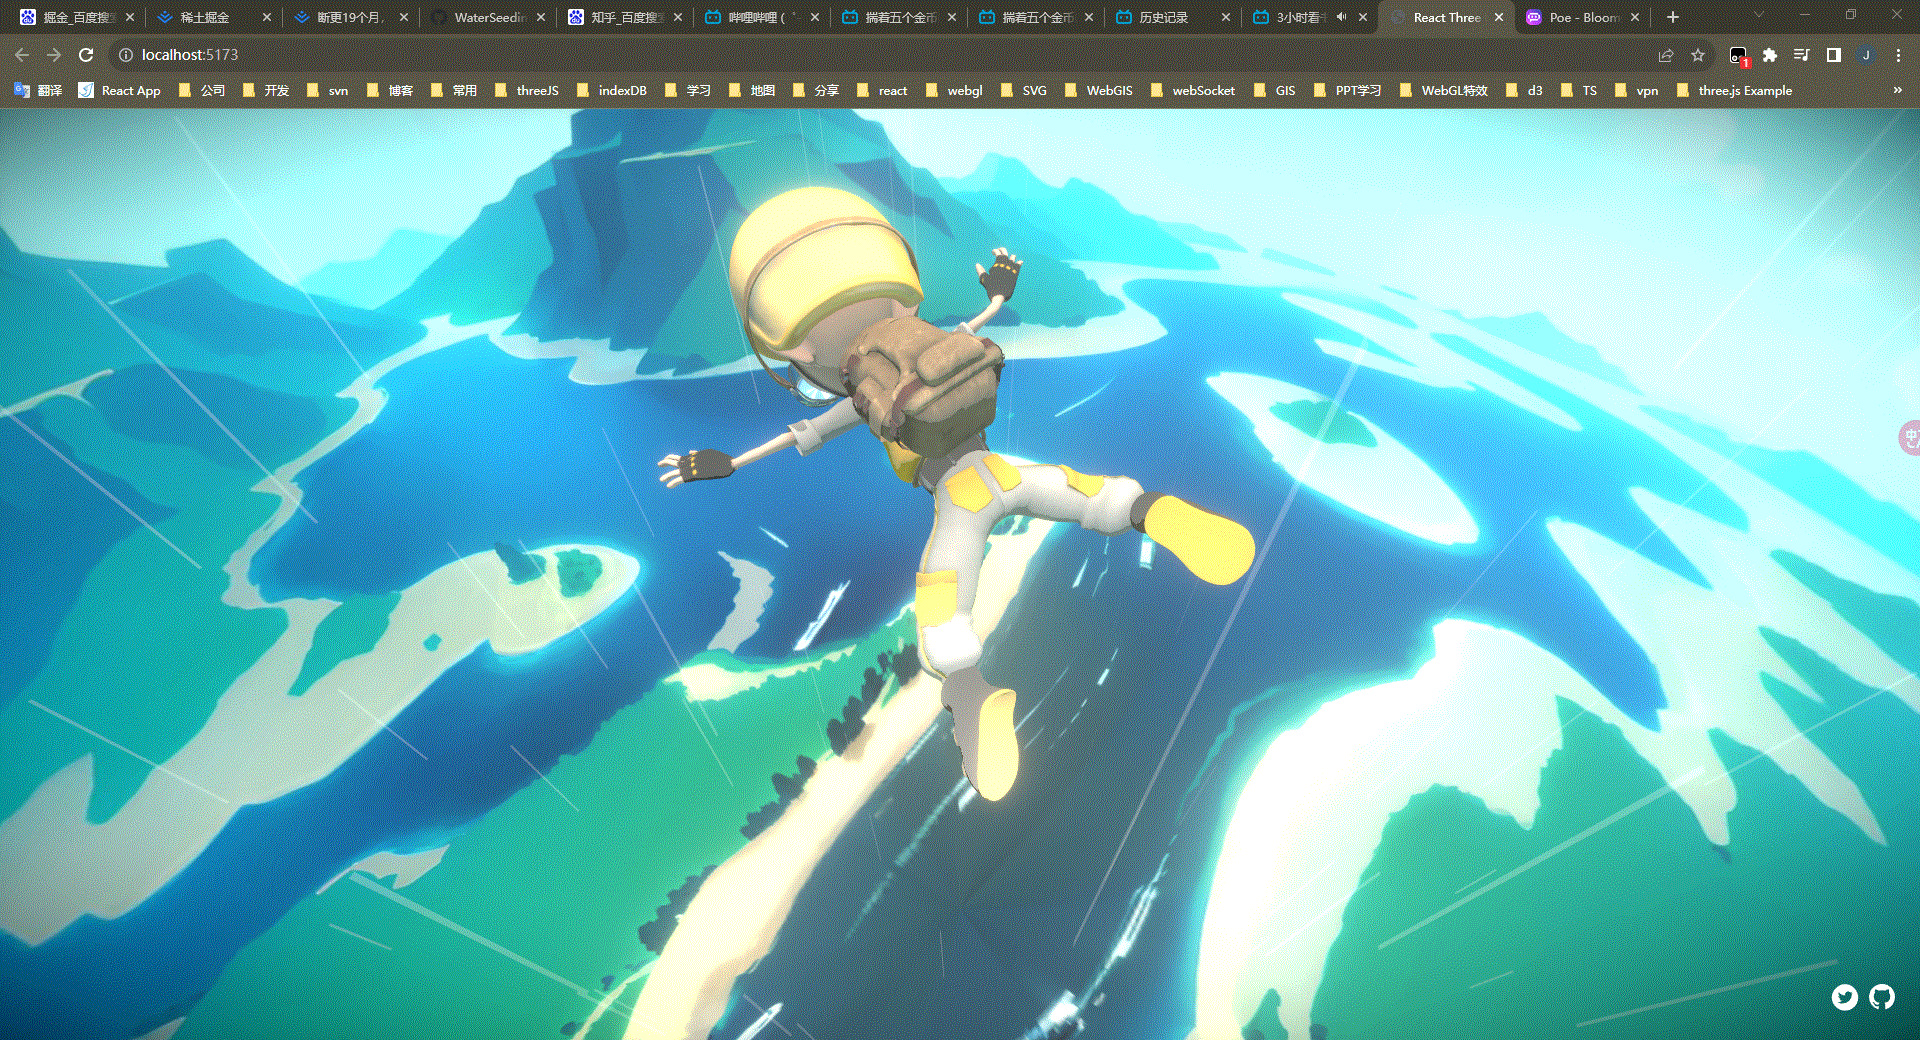
Task: Open the vpn bookmark folder
Action: (x=1636, y=90)
